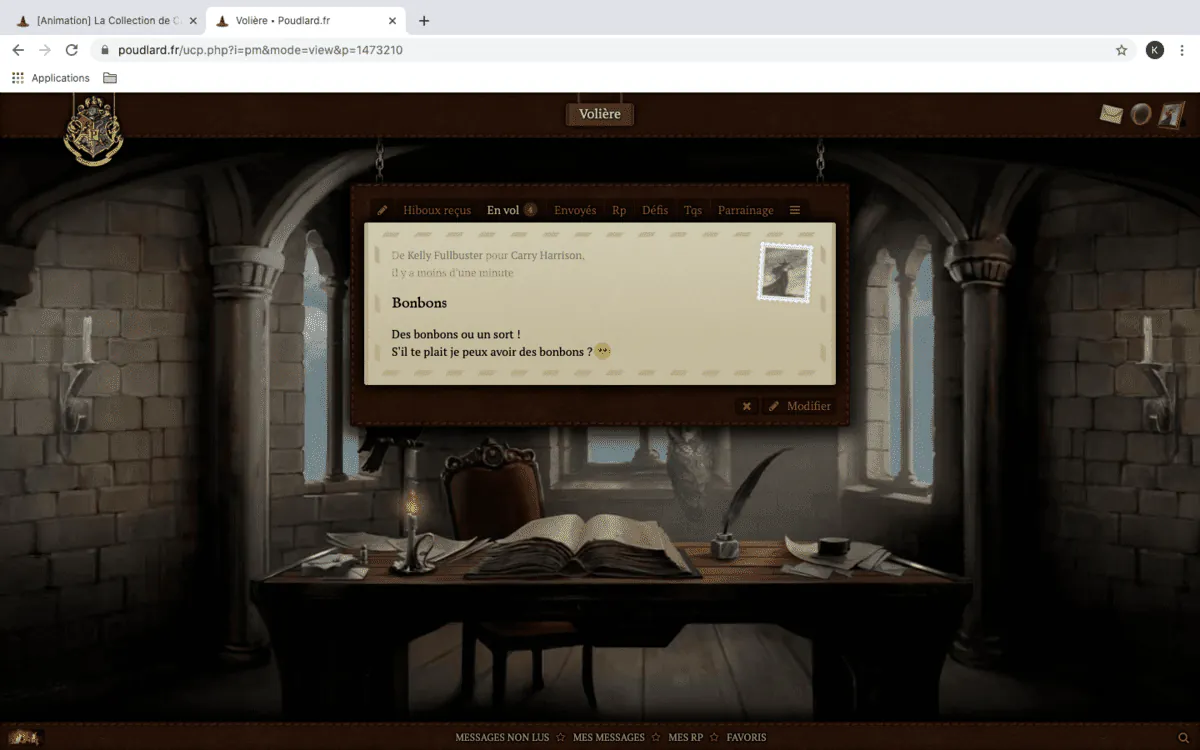Switch to the Rp tab
Image resolution: width=1200 pixels, height=750 pixels.
(x=619, y=210)
